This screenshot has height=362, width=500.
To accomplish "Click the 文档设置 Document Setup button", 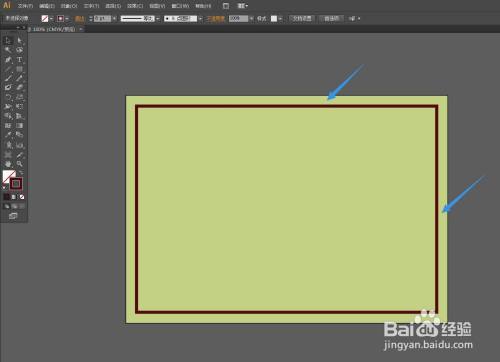I will click(x=302, y=19).
